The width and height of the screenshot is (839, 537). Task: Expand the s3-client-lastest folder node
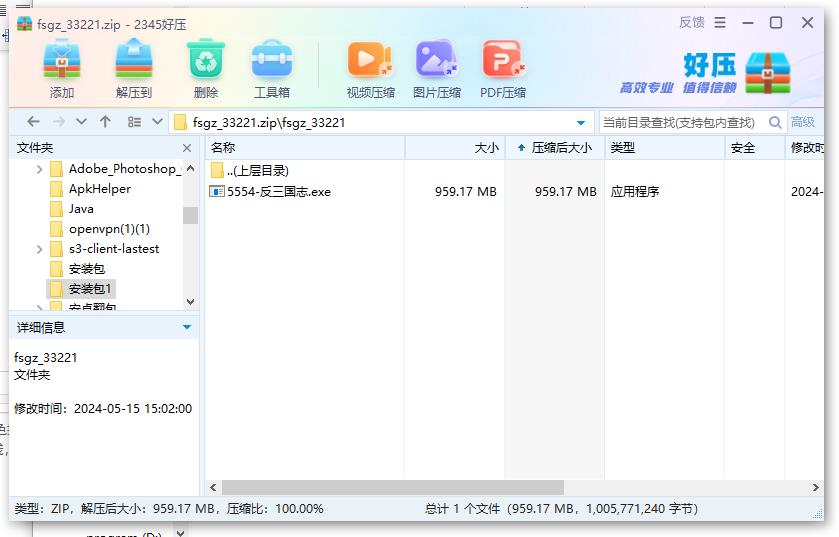(x=39, y=249)
